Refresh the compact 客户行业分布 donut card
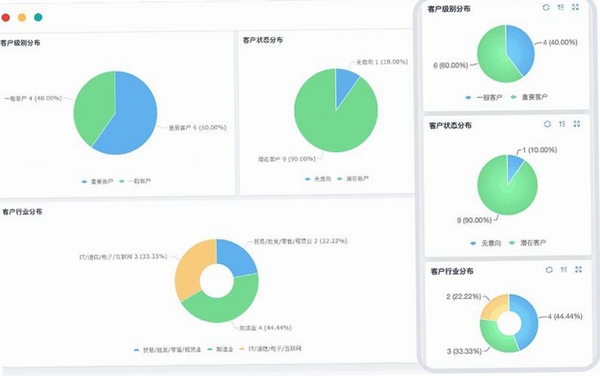This screenshot has width=600, height=376. coord(549,270)
